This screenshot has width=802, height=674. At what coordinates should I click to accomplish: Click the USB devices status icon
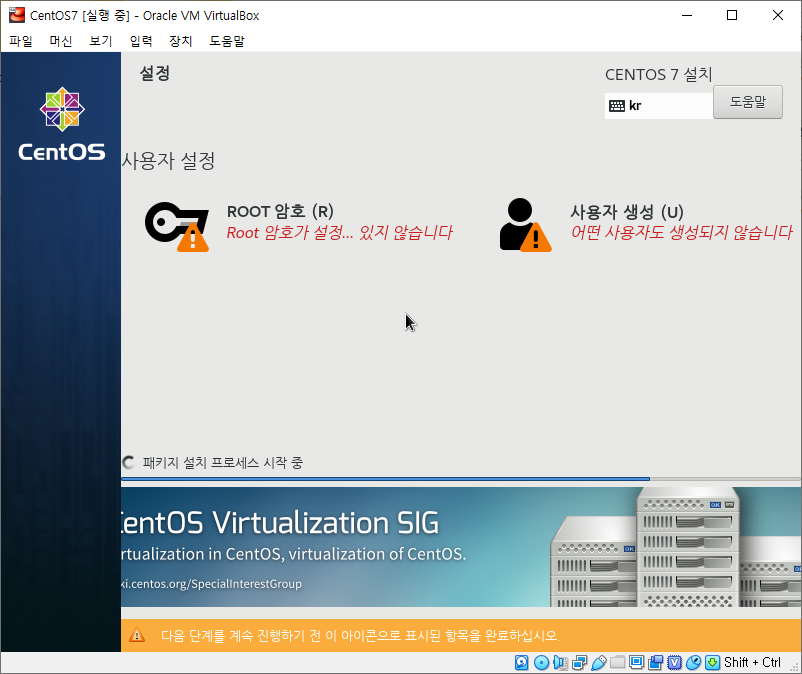coord(598,662)
